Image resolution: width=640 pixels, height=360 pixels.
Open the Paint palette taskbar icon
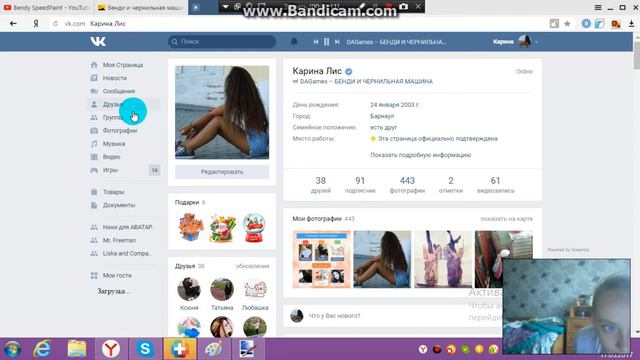coord(213,349)
